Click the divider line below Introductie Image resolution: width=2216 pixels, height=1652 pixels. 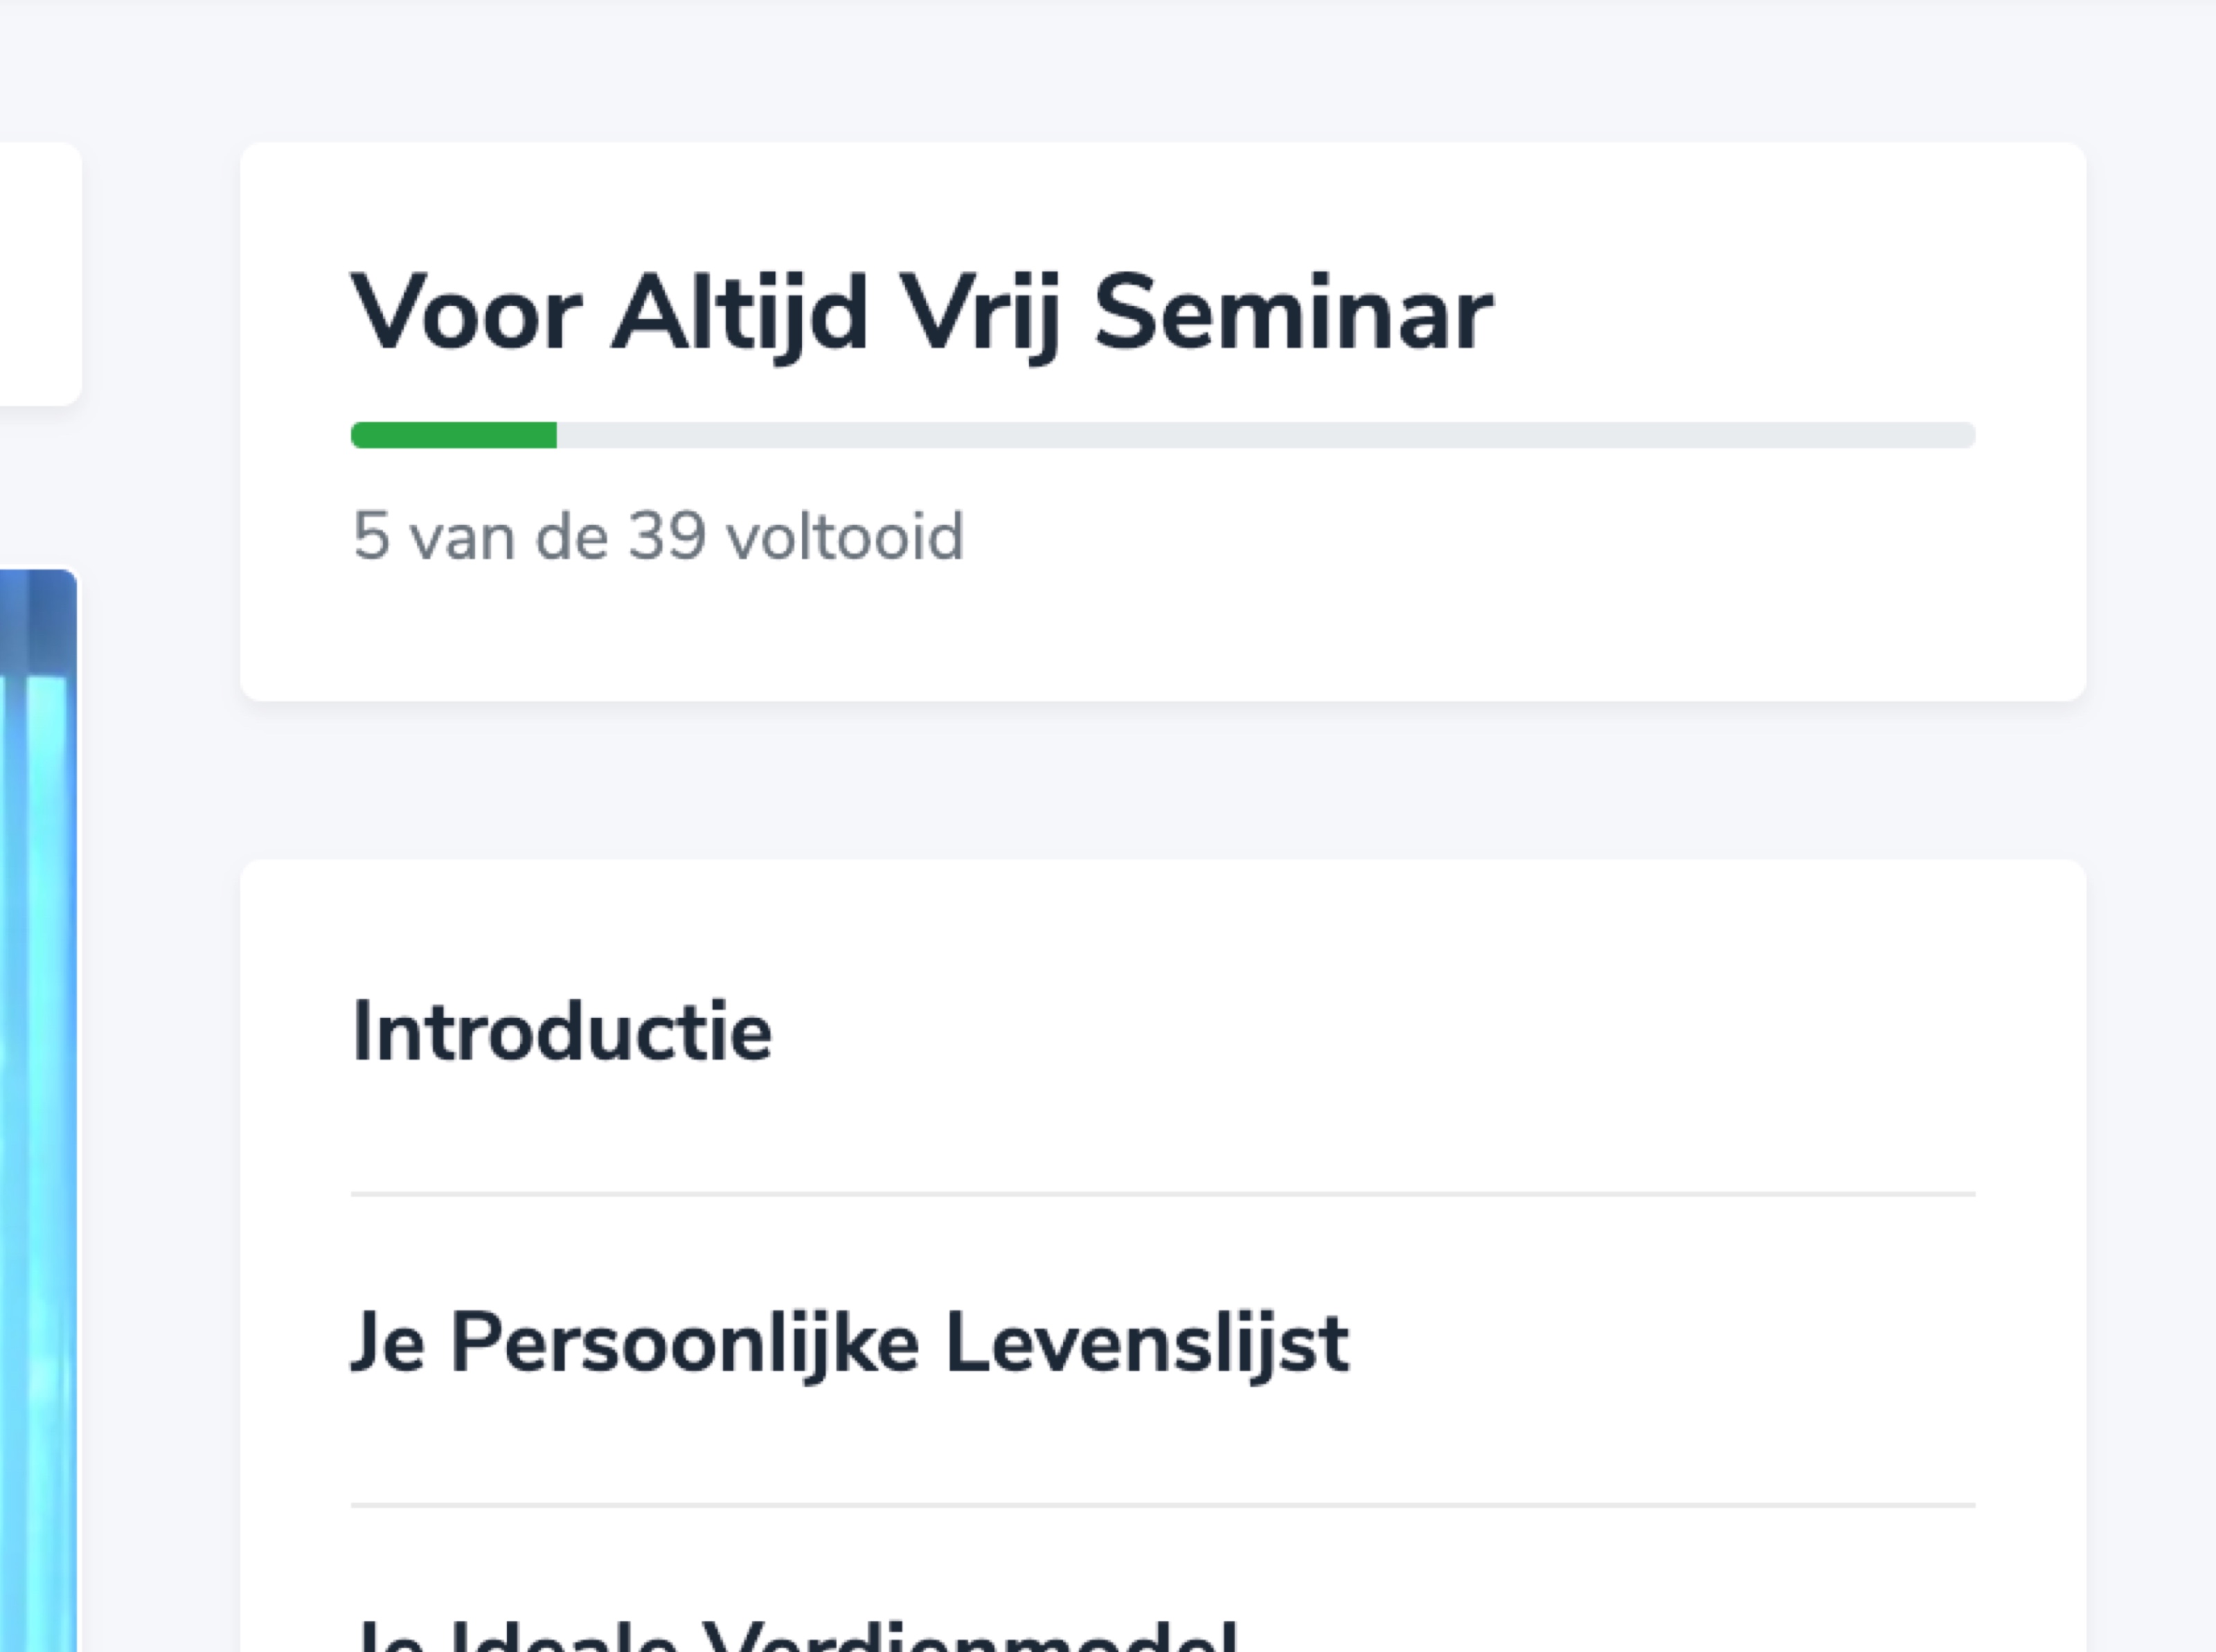click(1163, 1194)
